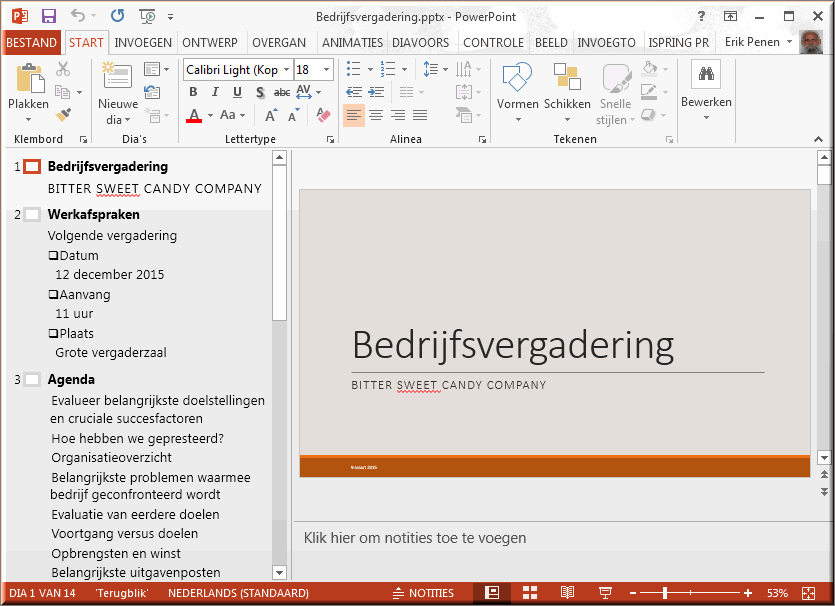
Task: Toggle text shadow
Action: coord(260,93)
